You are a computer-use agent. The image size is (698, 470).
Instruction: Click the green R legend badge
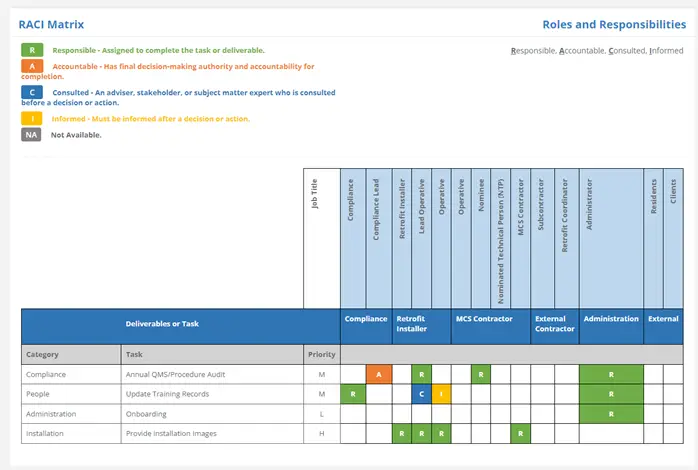click(x=32, y=50)
